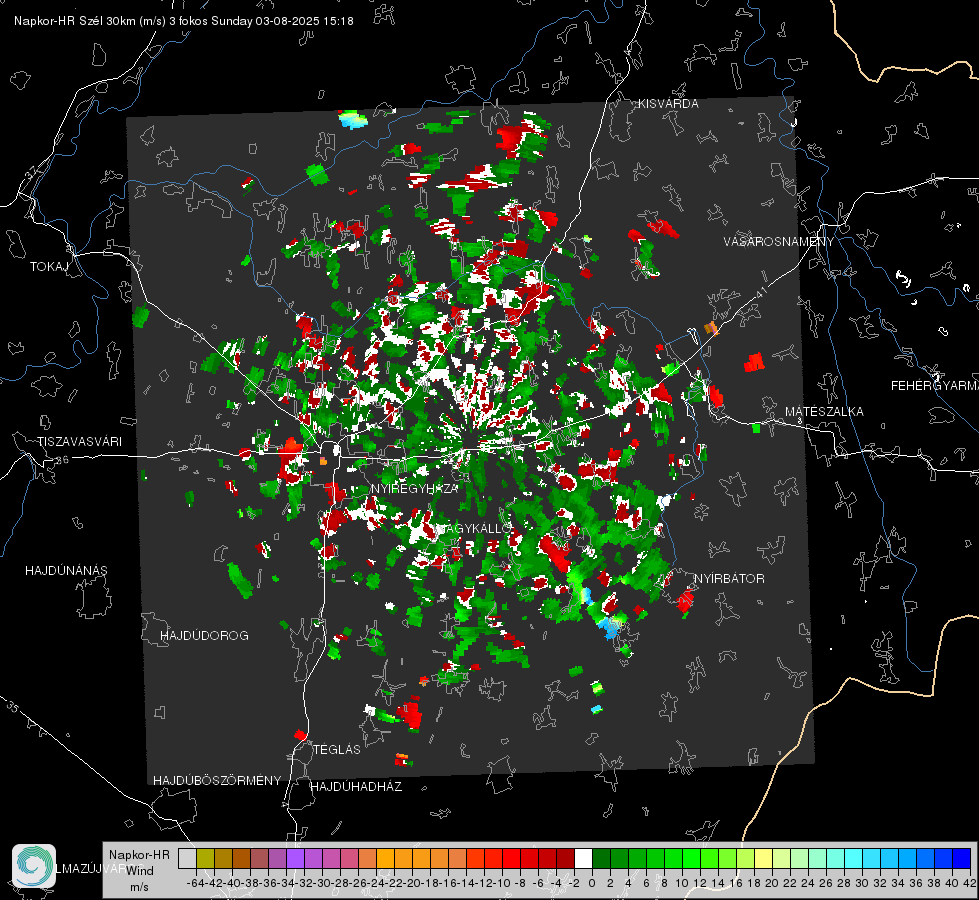
Task: Click the white swatch in the wind legend
Action: coord(583,858)
